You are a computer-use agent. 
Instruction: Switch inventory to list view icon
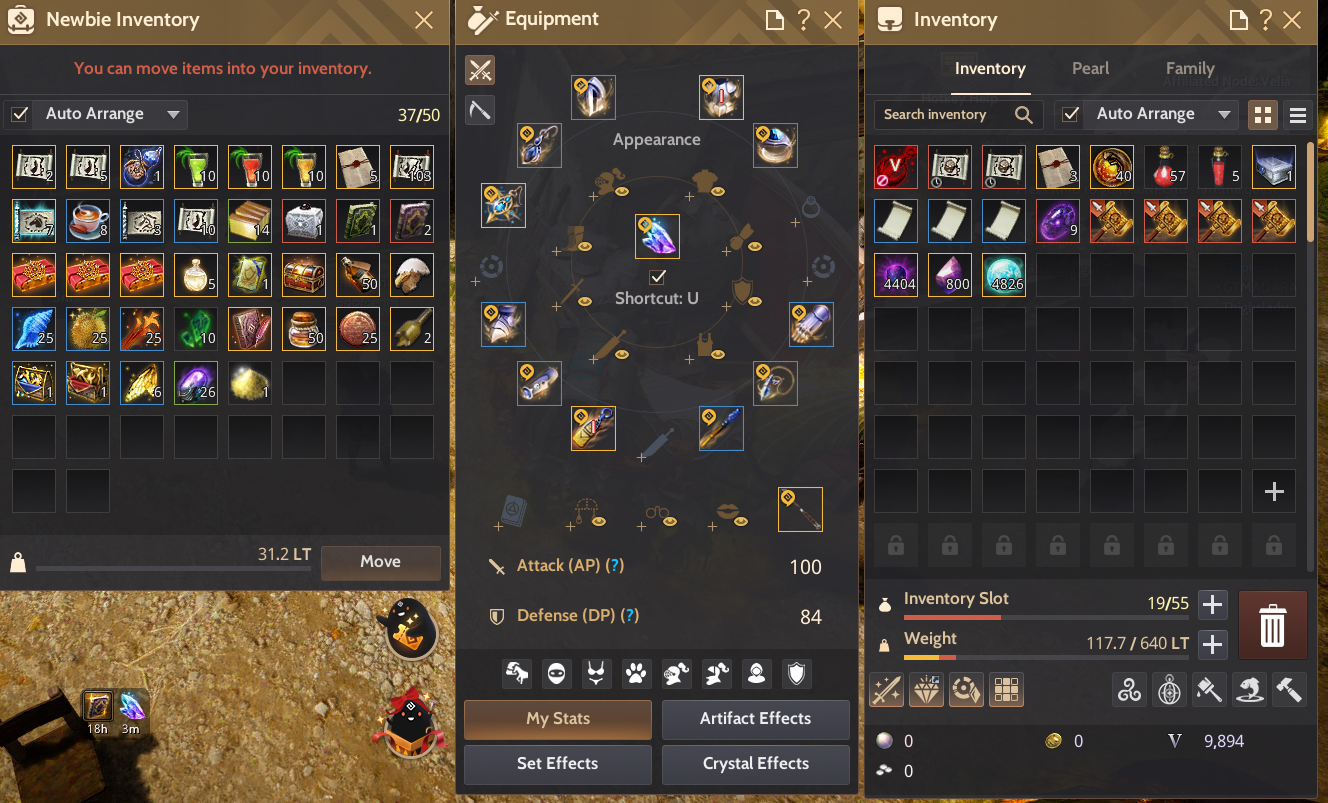pos(1298,115)
